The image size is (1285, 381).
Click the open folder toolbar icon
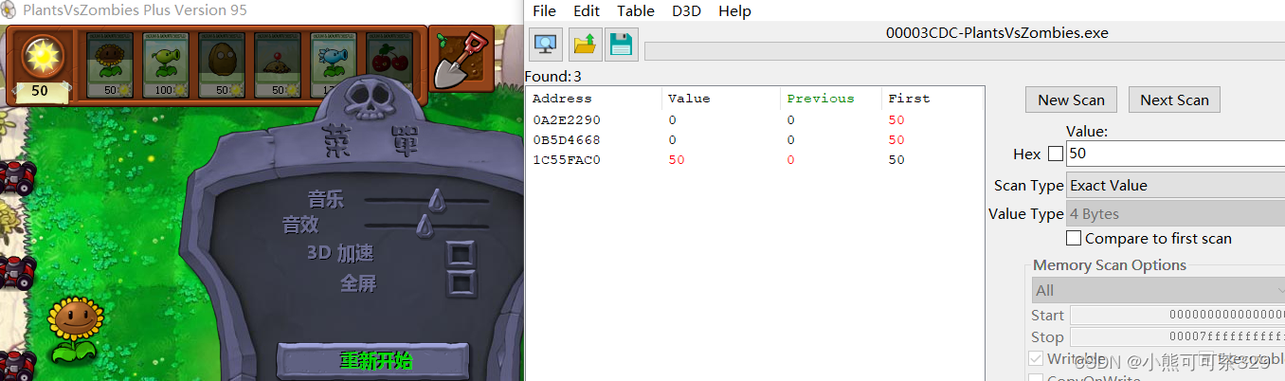(585, 44)
